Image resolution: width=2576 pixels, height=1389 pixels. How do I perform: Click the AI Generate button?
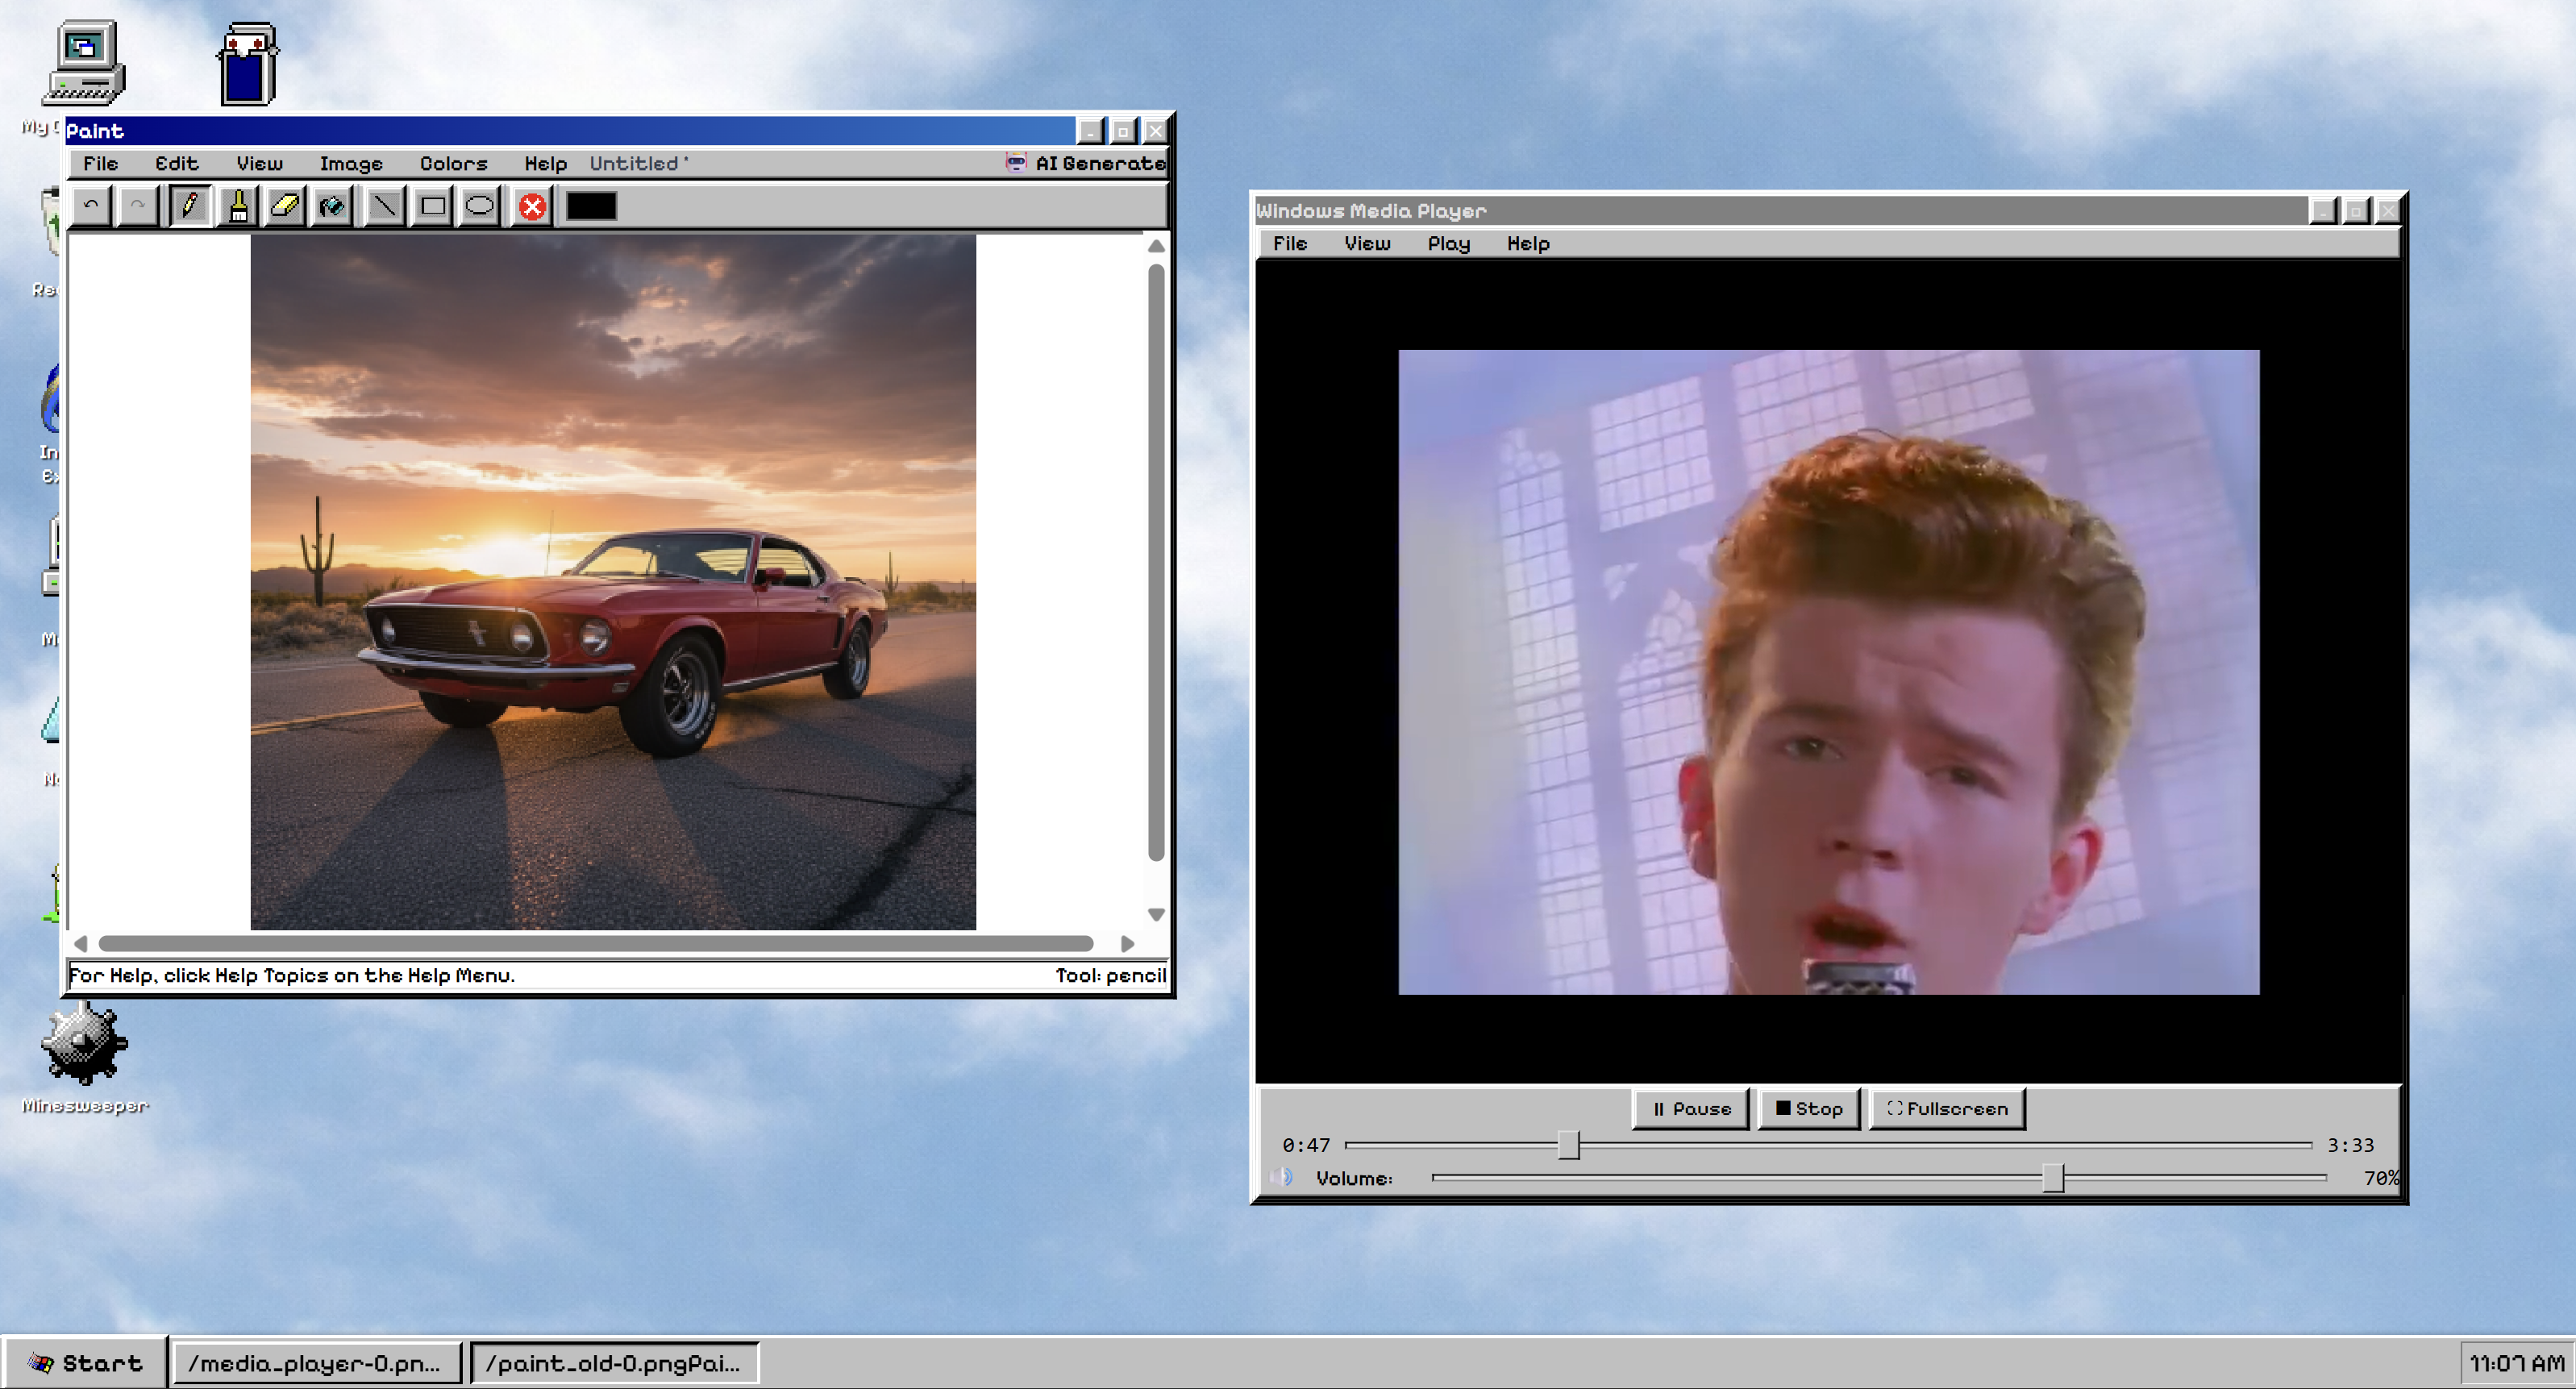pos(1086,163)
